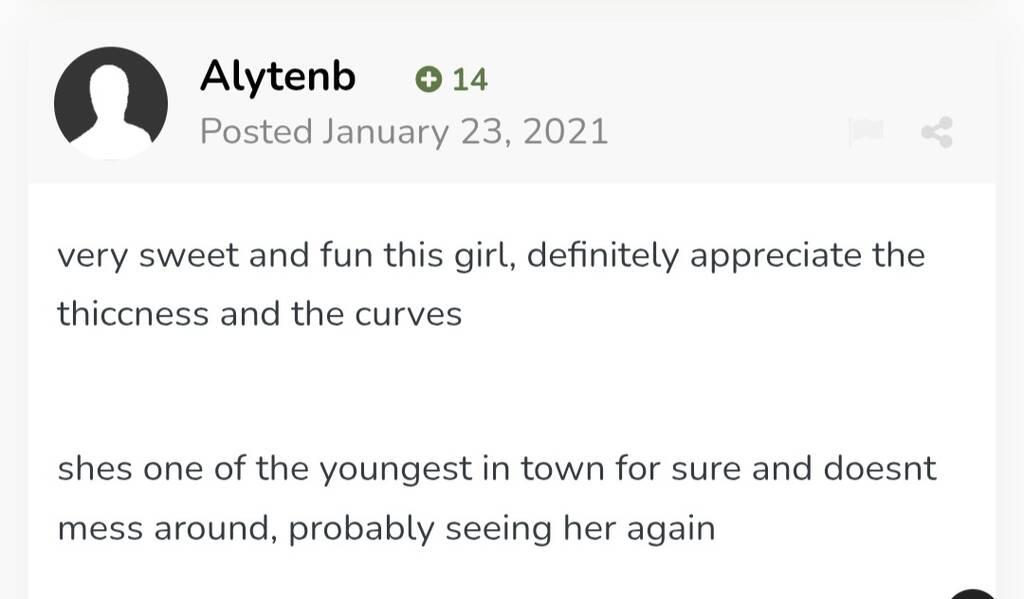Click the first paragraph of the post
1024x599 pixels.
(x=490, y=284)
